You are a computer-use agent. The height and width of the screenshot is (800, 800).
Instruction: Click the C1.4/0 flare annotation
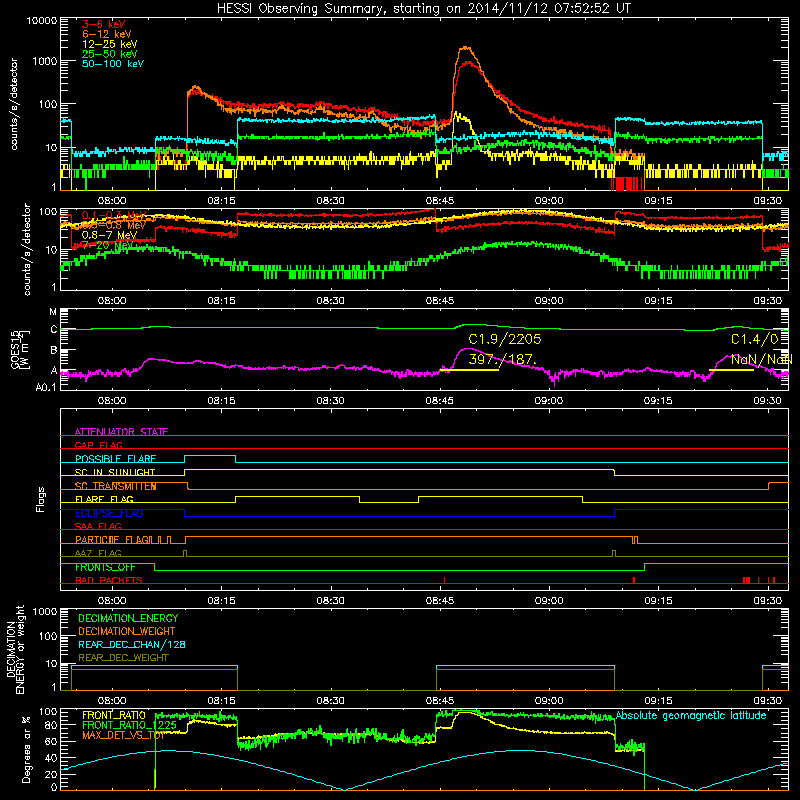click(755, 339)
